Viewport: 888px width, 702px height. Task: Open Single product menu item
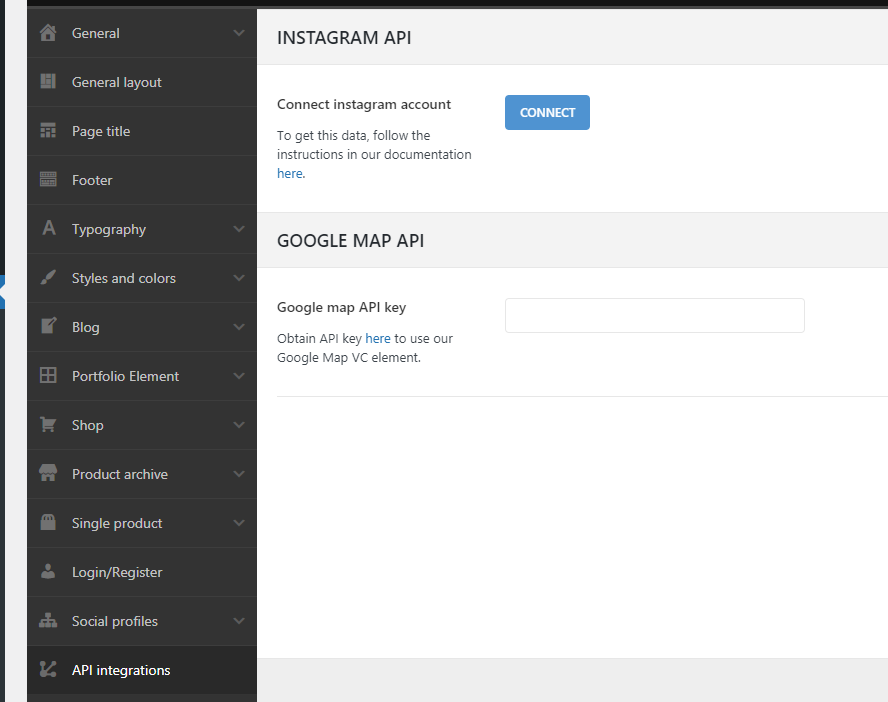[142, 523]
